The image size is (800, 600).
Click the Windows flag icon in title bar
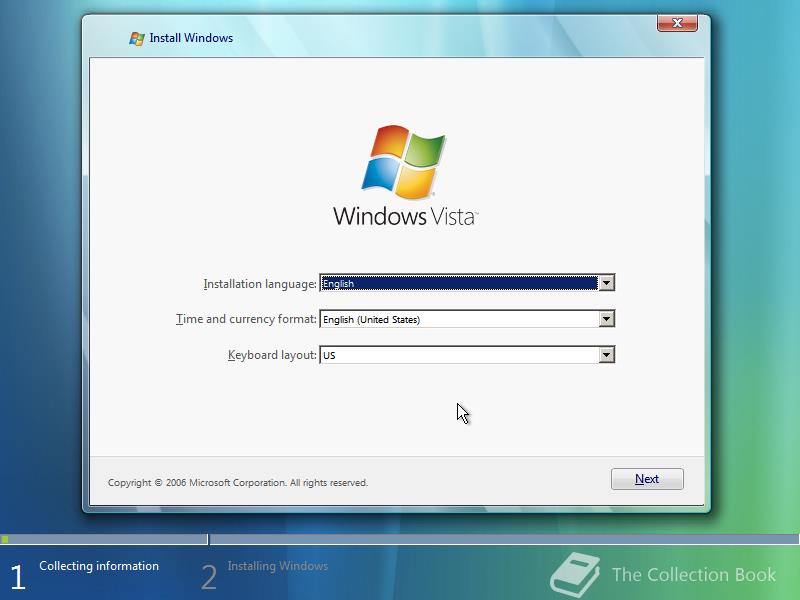pos(137,38)
